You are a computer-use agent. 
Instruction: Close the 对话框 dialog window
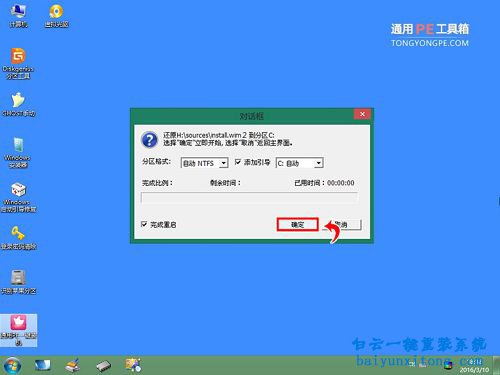(x=362, y=114)
